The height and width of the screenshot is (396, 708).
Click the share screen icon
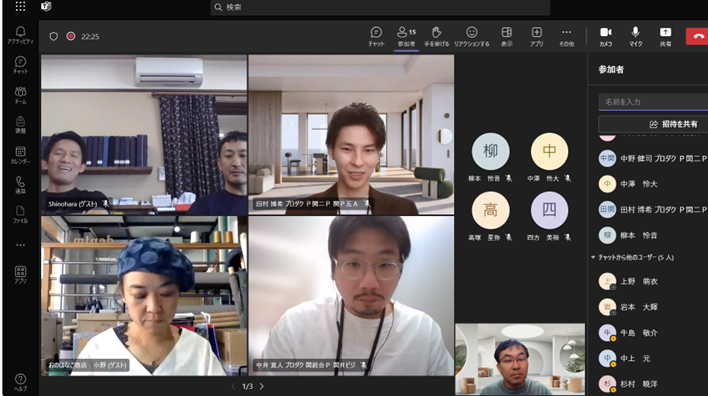(x=666, y=37)
